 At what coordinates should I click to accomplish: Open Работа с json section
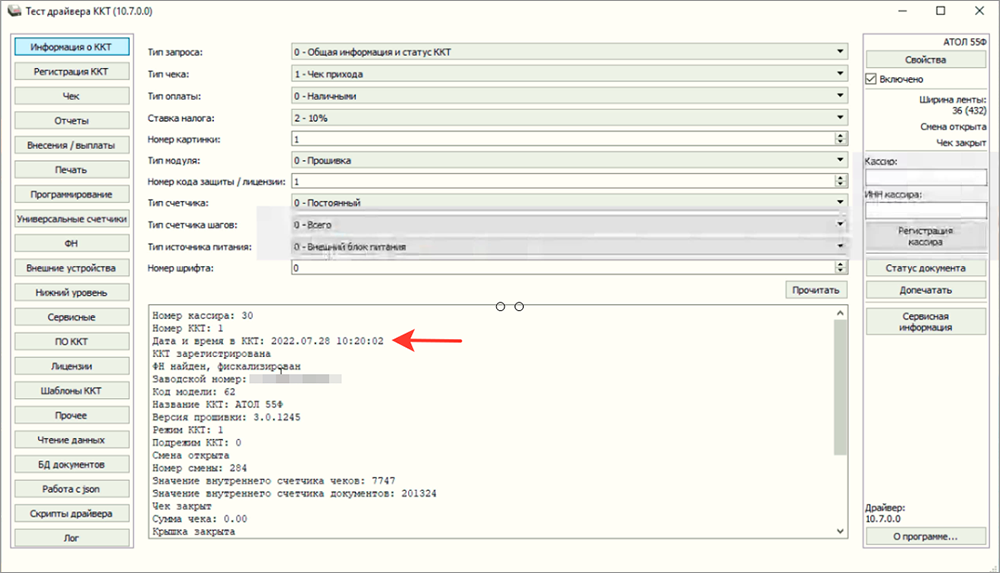point(71,489)
